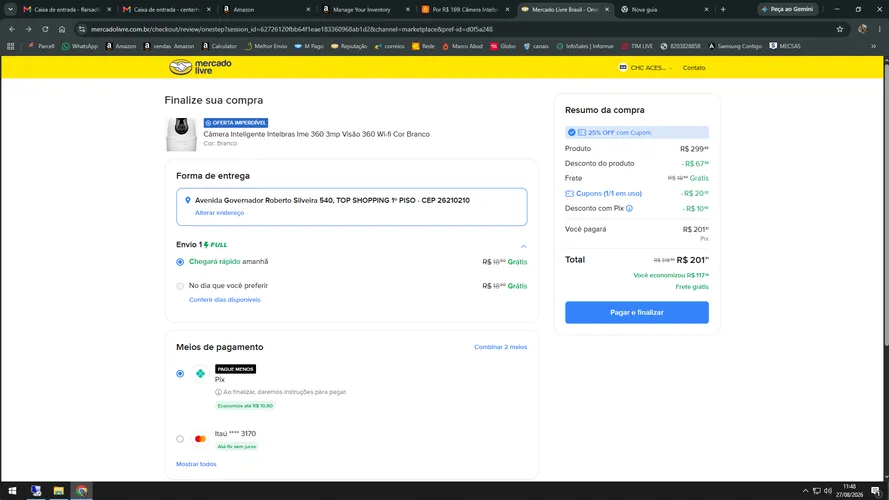Open the Rede bookmark
The height and width of the screenshot is (500, 889).
[x=424, y=46]
